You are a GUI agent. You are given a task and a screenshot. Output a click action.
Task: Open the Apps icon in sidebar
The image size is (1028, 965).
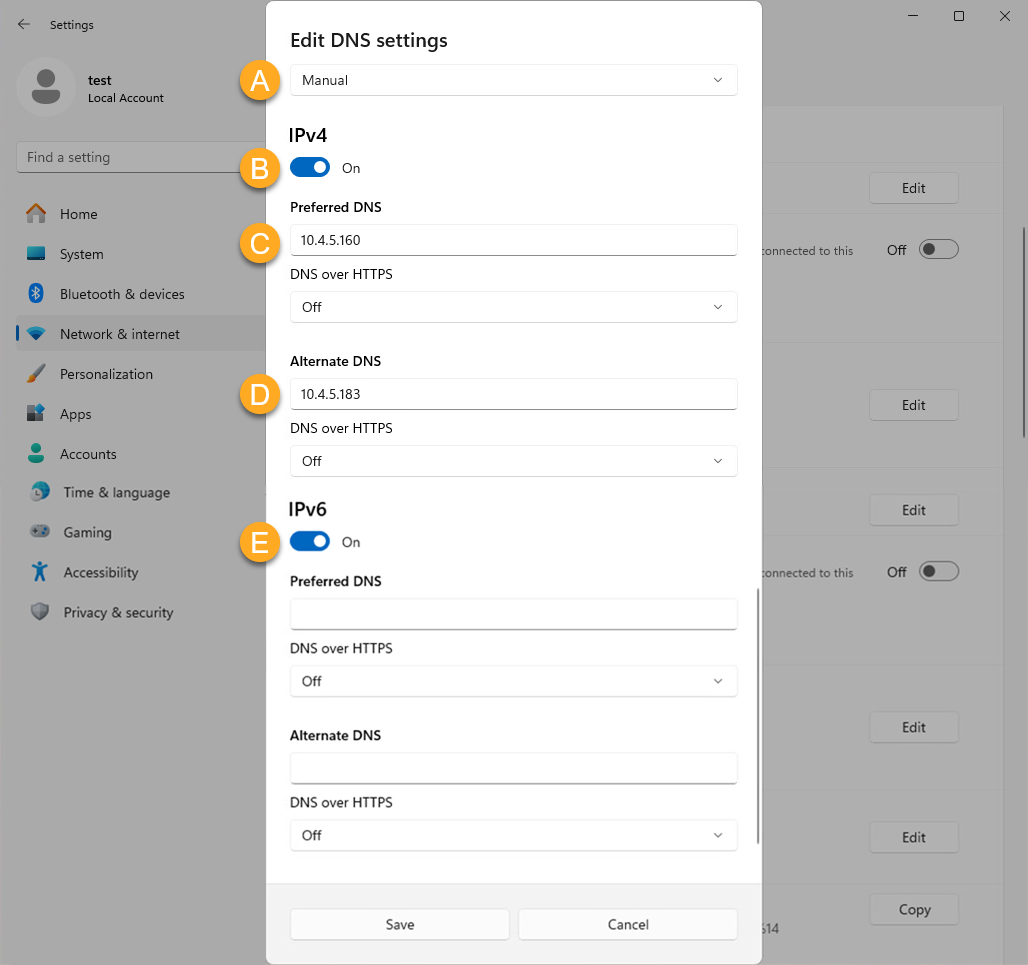tap(37, 414)
